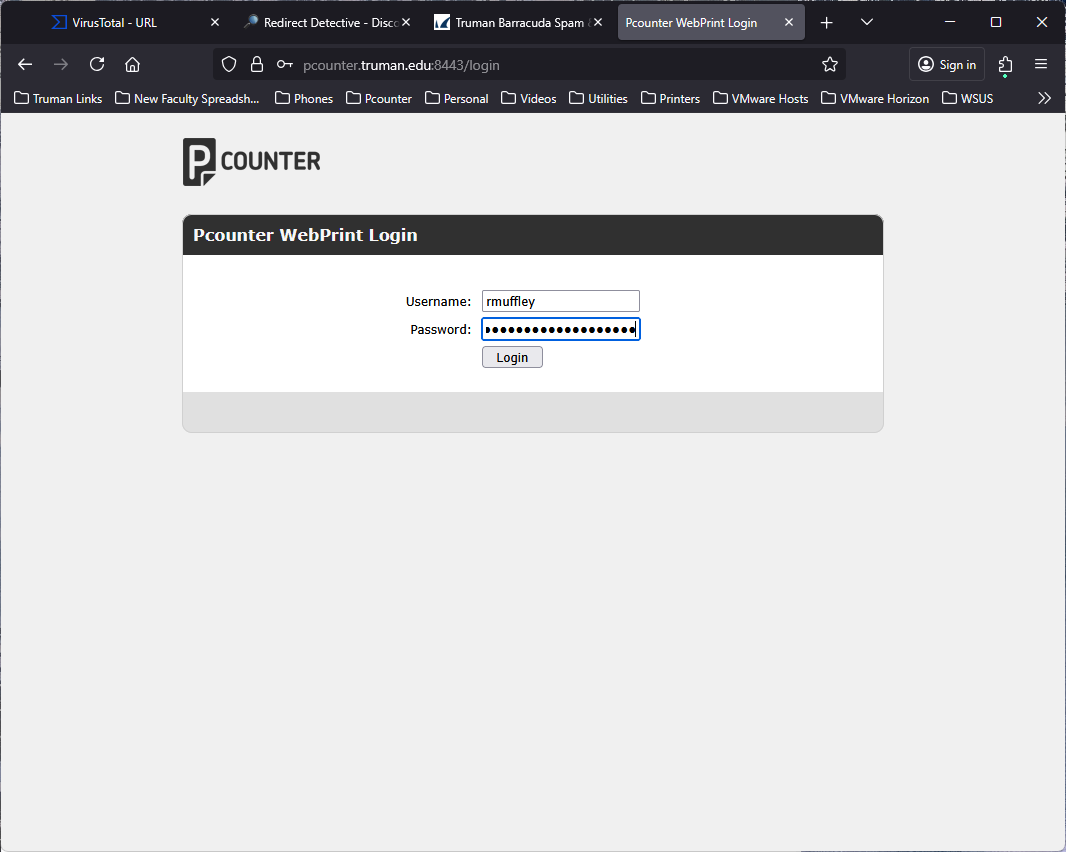List all open tabs dropdown
The width and height of the screenshot is (1066, 852).
pos(867,22)
